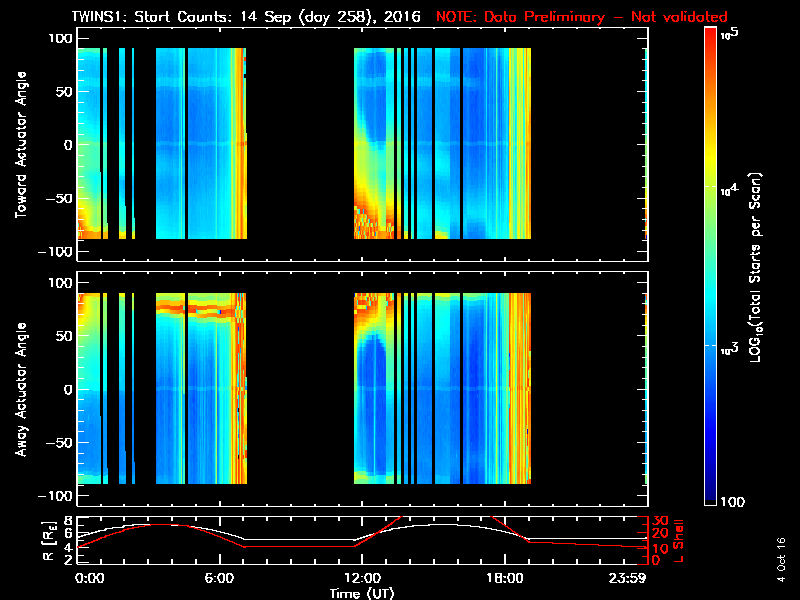Click the black data gap in Toward panel
The height and width of the screenshot is (600, 800).
click(300, 145)
